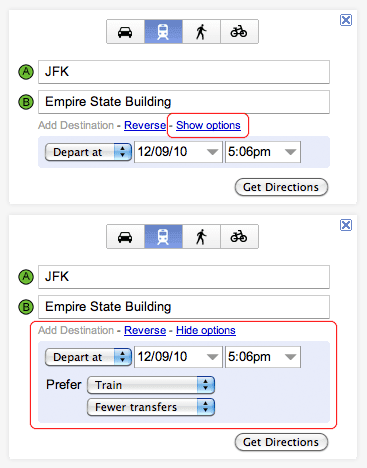Click marker B in top panel
The width and height of the screenshot is (367, 468).
click(26, 102)
